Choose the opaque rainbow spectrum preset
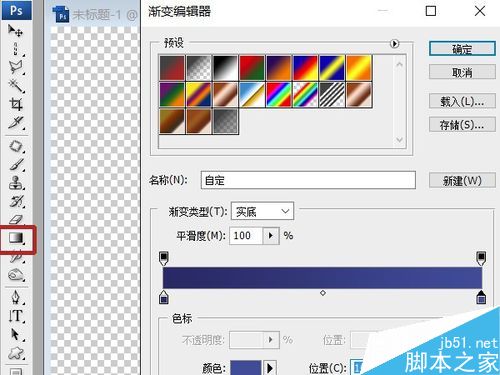 click(279, 95)
